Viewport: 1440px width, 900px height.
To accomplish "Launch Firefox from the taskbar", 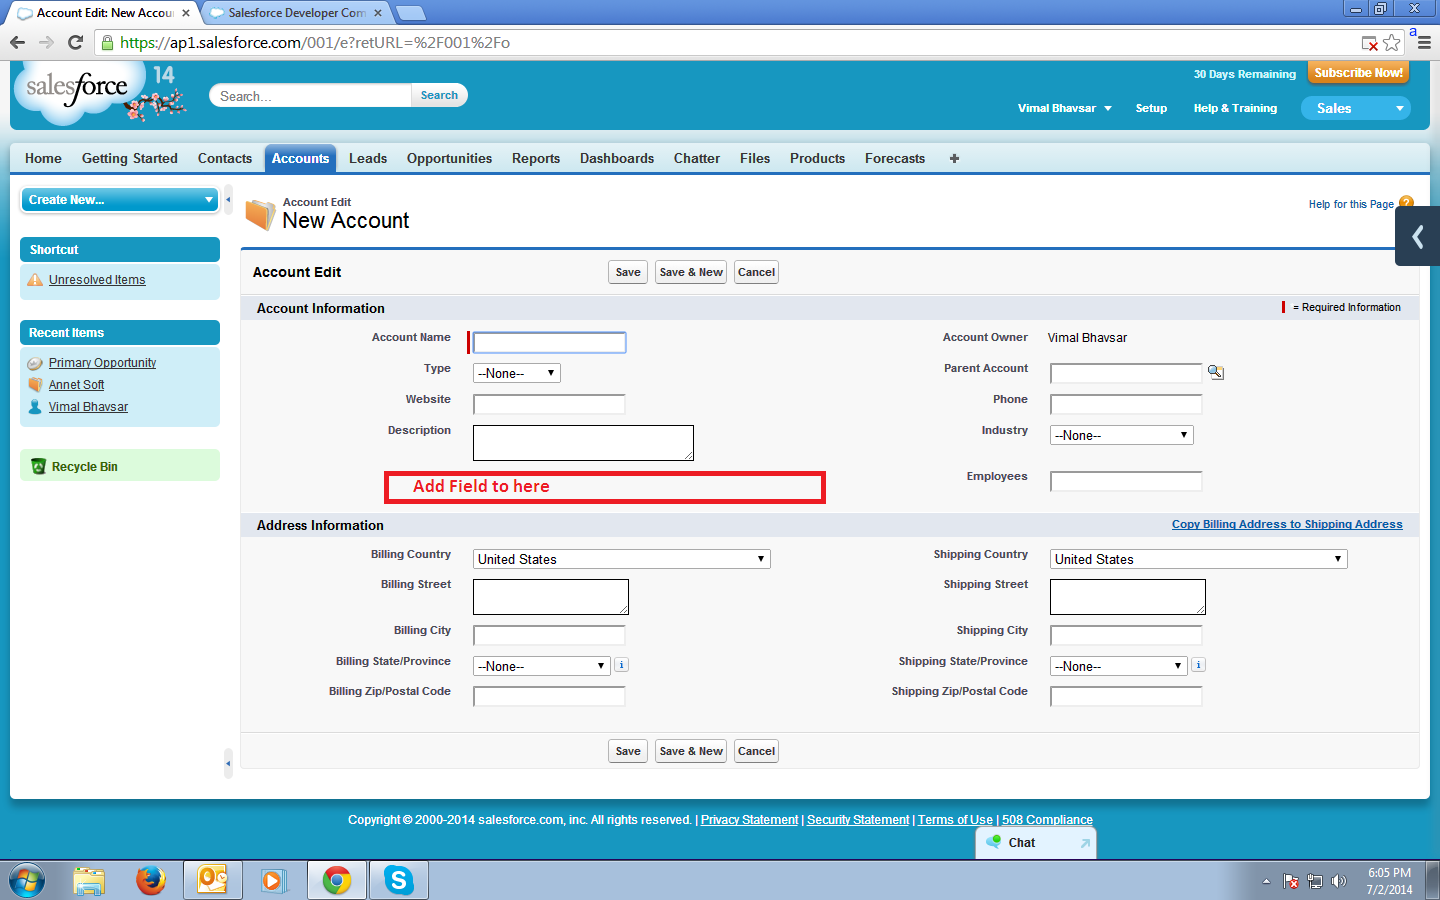I will [151, 880].
